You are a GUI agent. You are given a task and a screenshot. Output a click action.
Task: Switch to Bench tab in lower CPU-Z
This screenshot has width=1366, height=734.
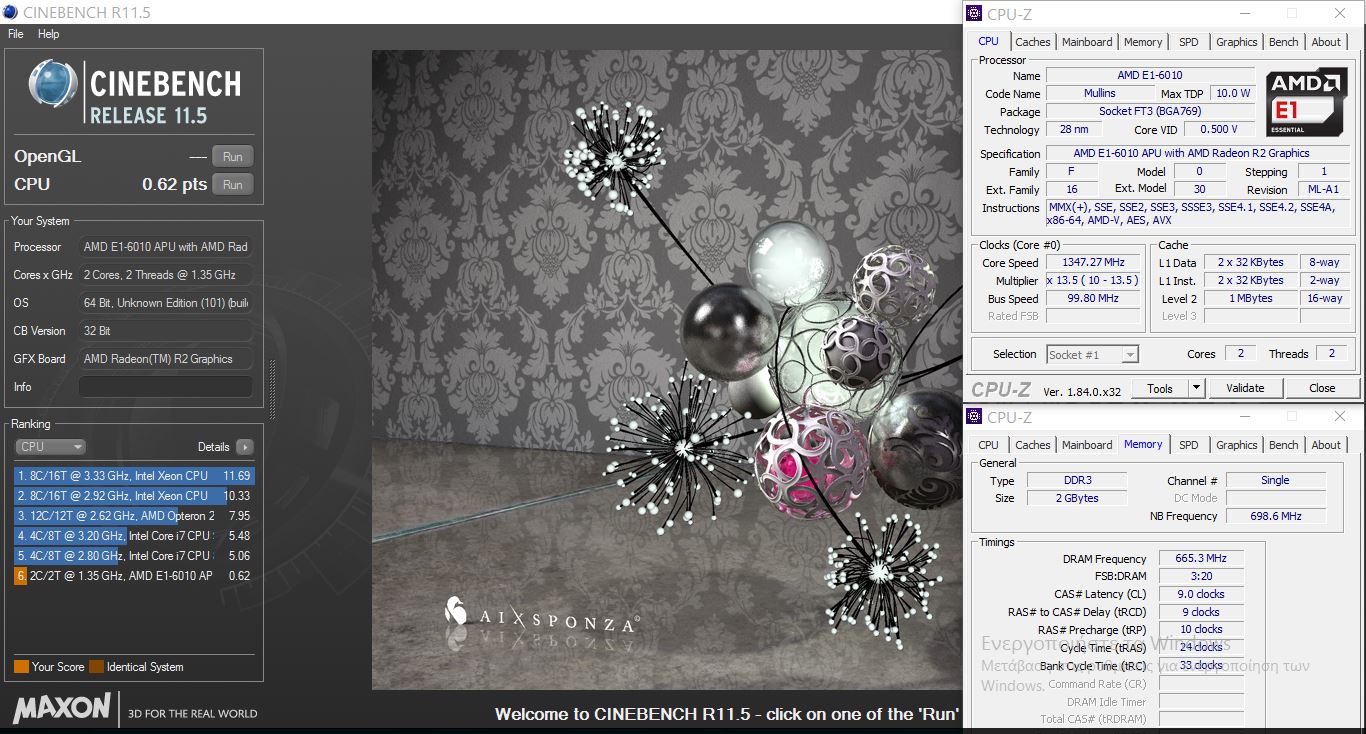pos(1284,445)
